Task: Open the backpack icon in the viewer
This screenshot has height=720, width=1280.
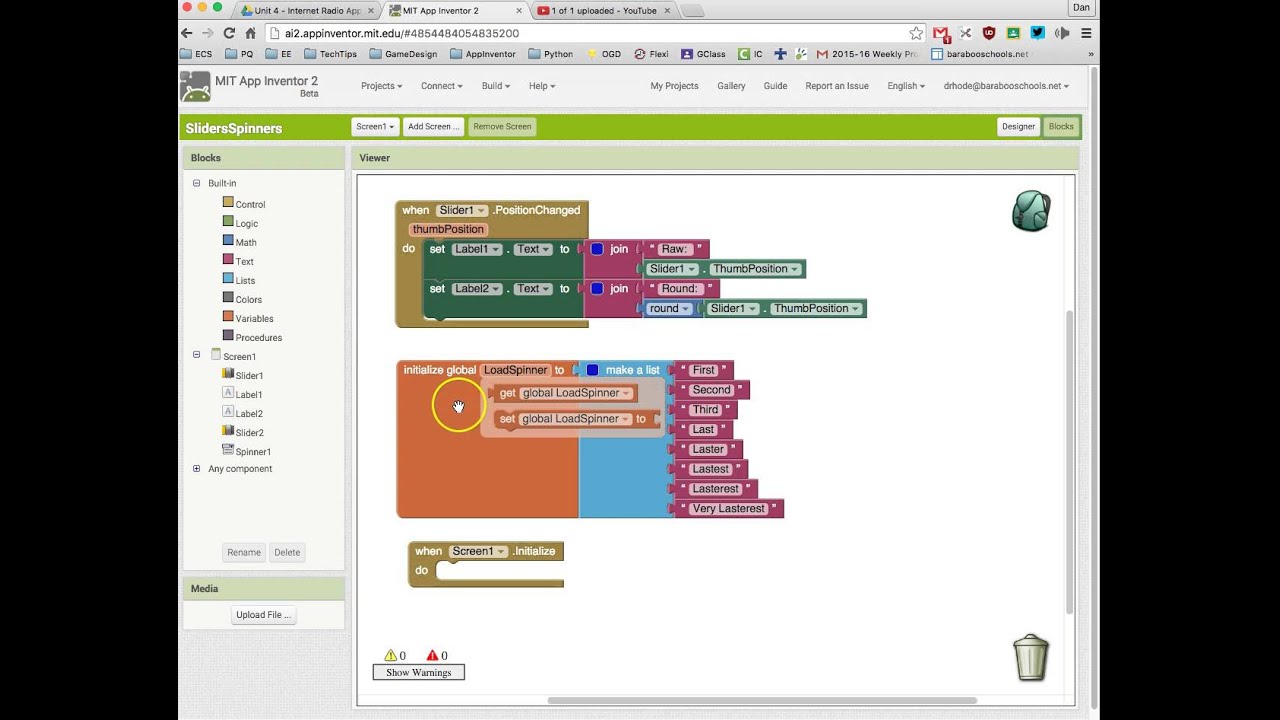Action: (1031, 211)
